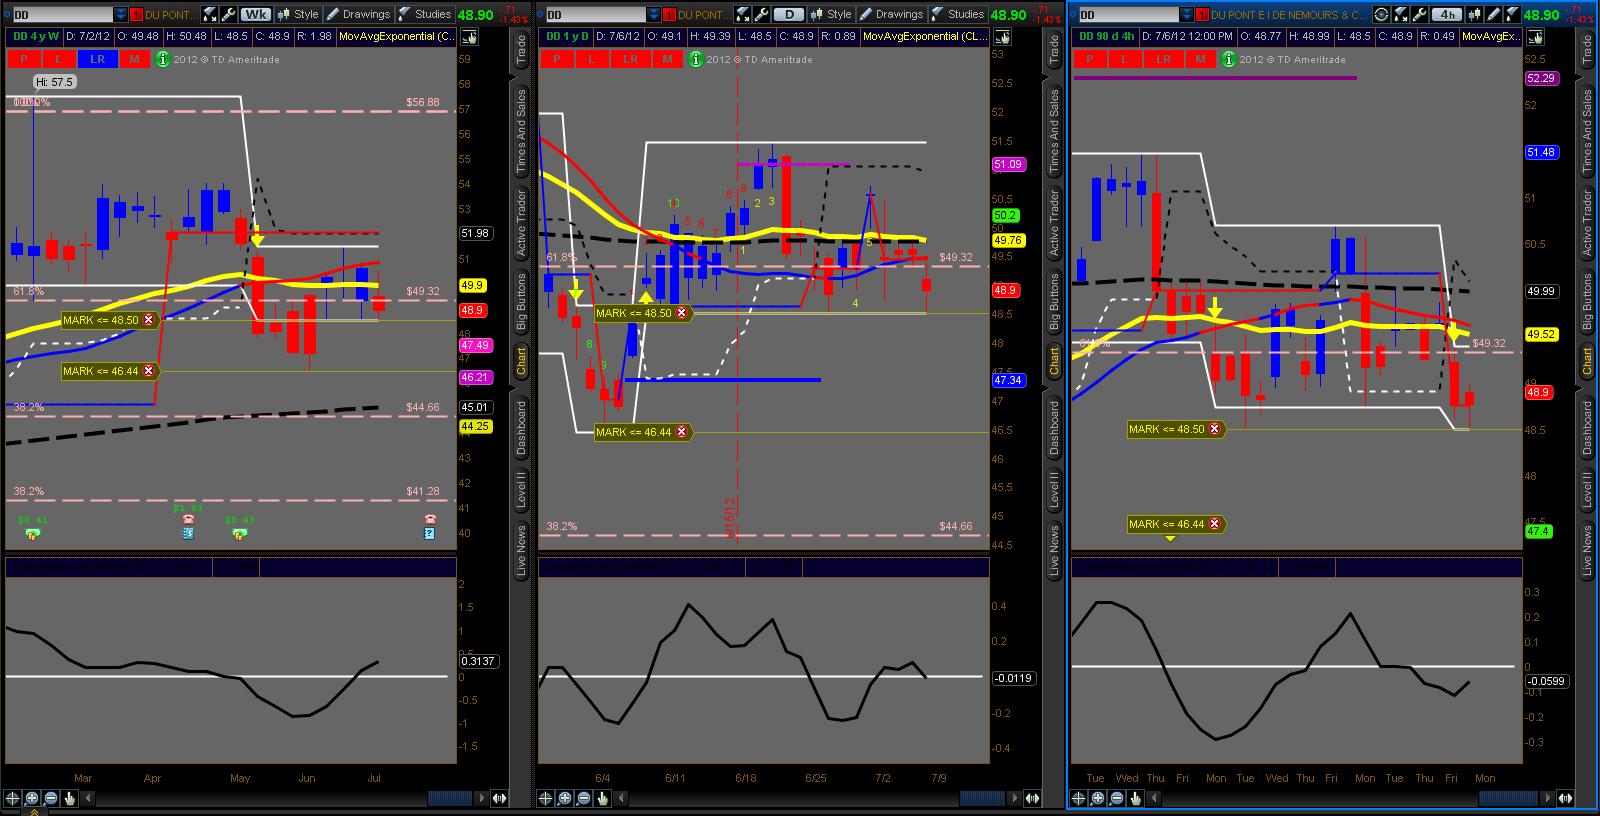The height and width of the screenshot is (816, 1600).
Task: Open chart settings wrench in weekly chart
Action: point(228,14)
